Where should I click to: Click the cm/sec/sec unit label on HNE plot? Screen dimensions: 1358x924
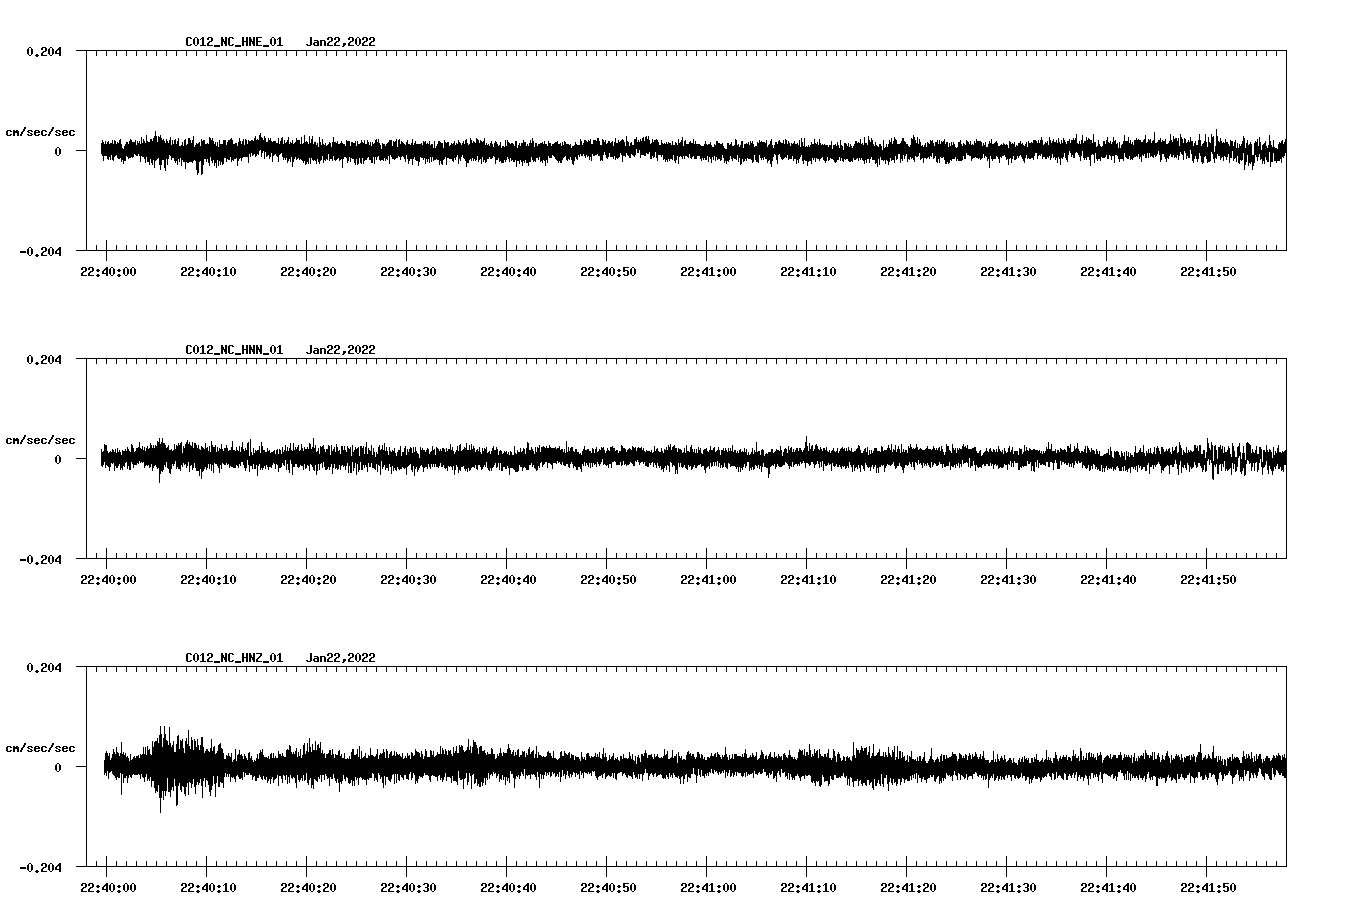point(40,132)
